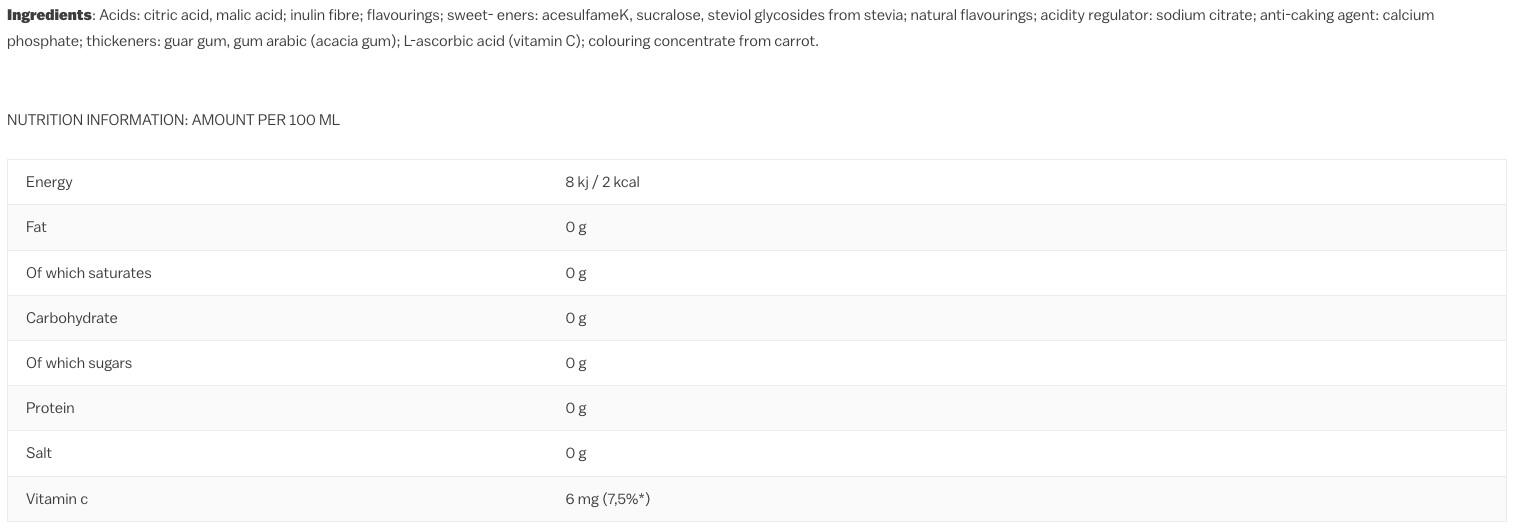Click the 0 g value for Fat
The image size is (1514, 529).
(576, 227)
